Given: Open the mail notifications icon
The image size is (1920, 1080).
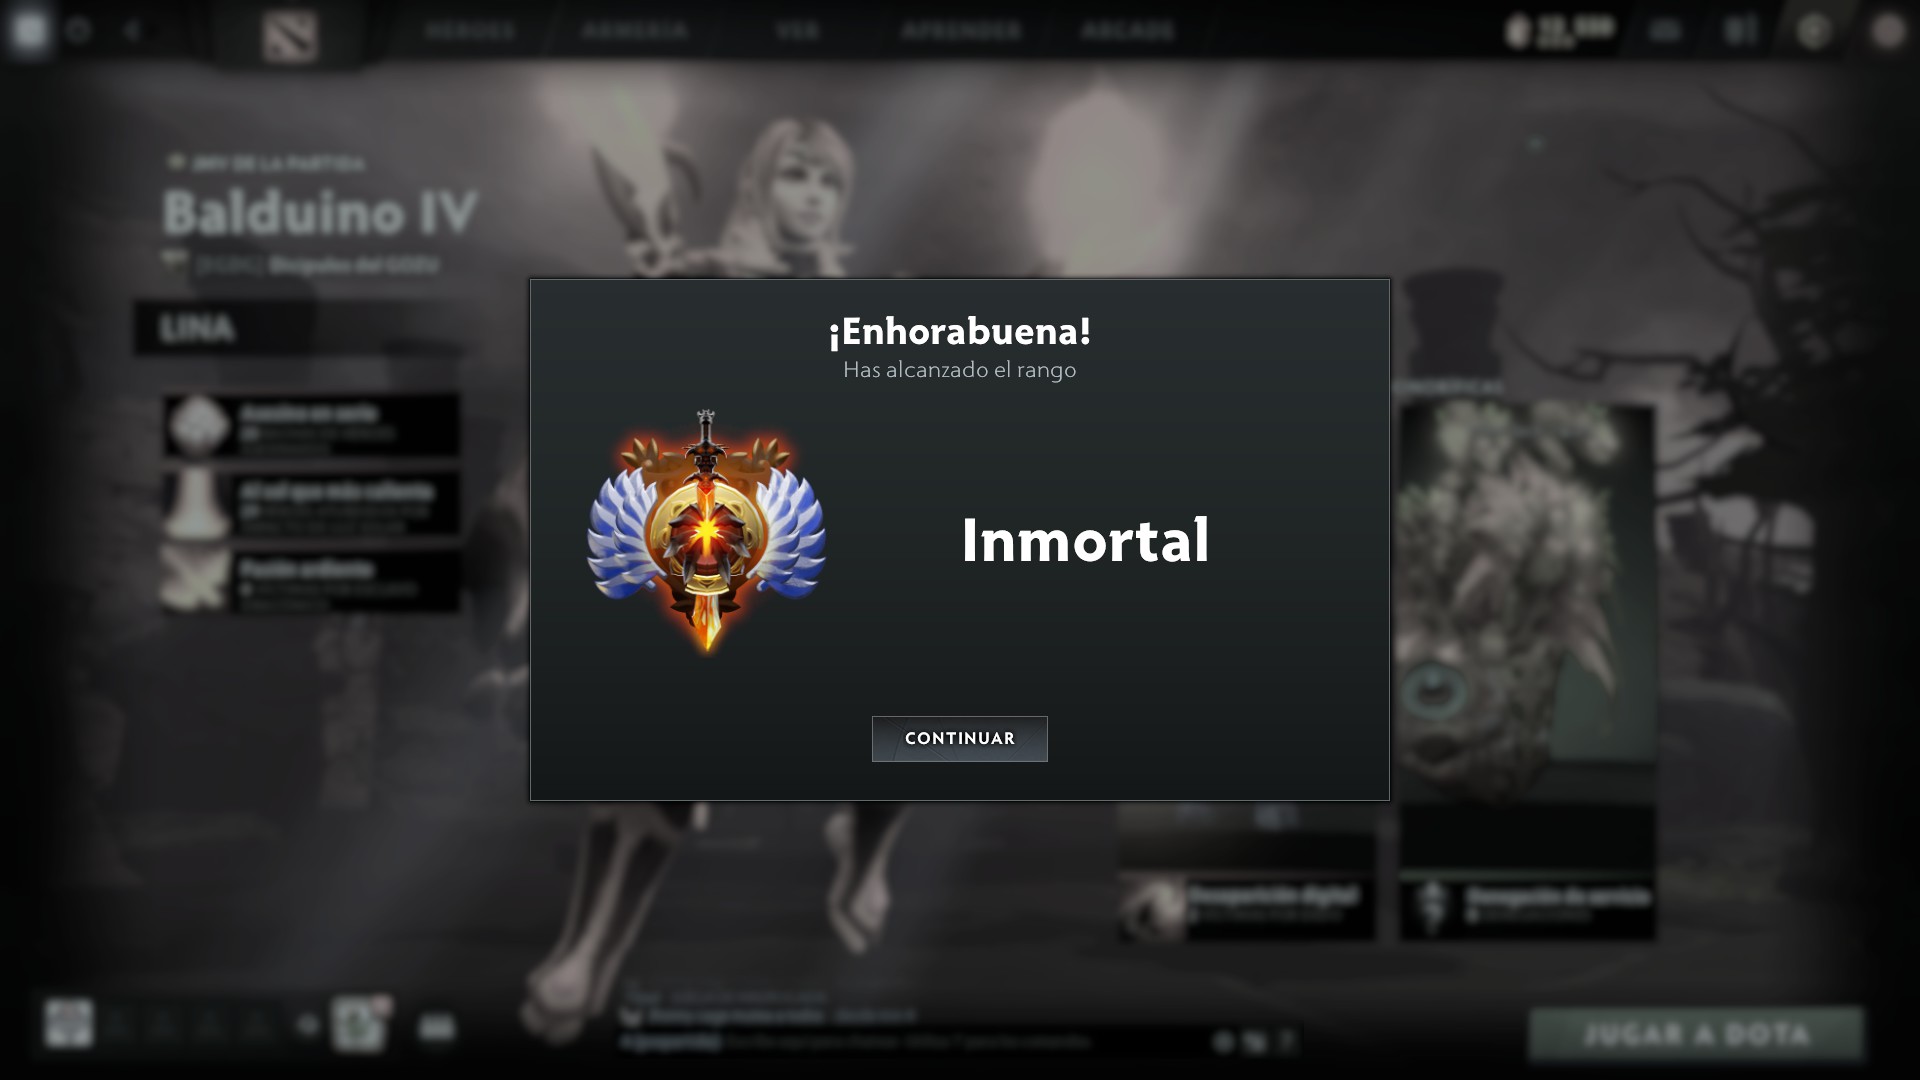Looking at the screenshot, I should coord(1665,31).
